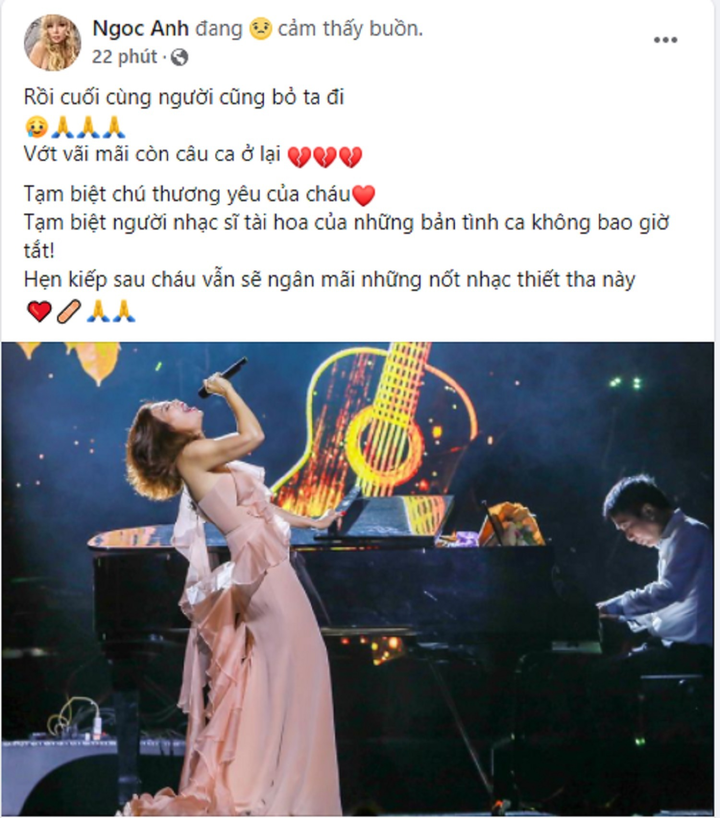Viewport: 720px width, 818px height.
Task: Click the 'Tạm biệt người nhạc sĩ' paragraph
Action: click(346, 237)
